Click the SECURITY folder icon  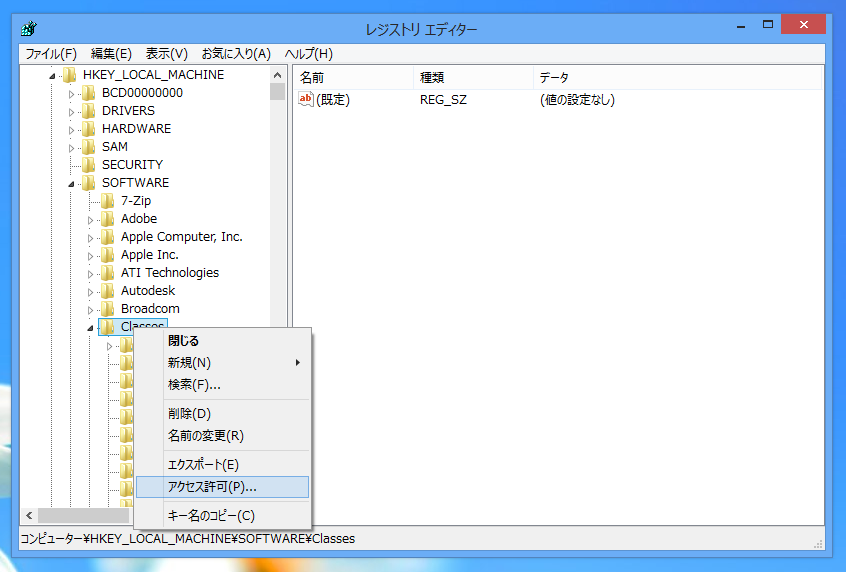coord(88,165)
